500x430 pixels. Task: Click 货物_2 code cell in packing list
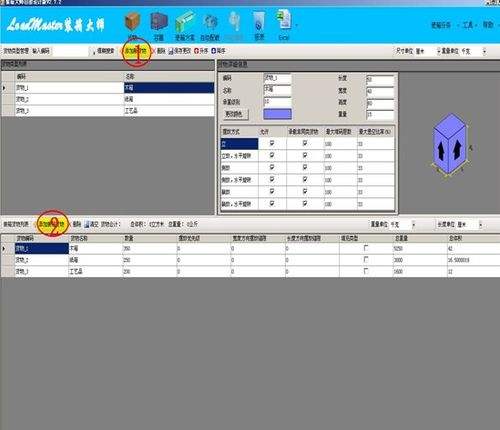coord(42,260)
